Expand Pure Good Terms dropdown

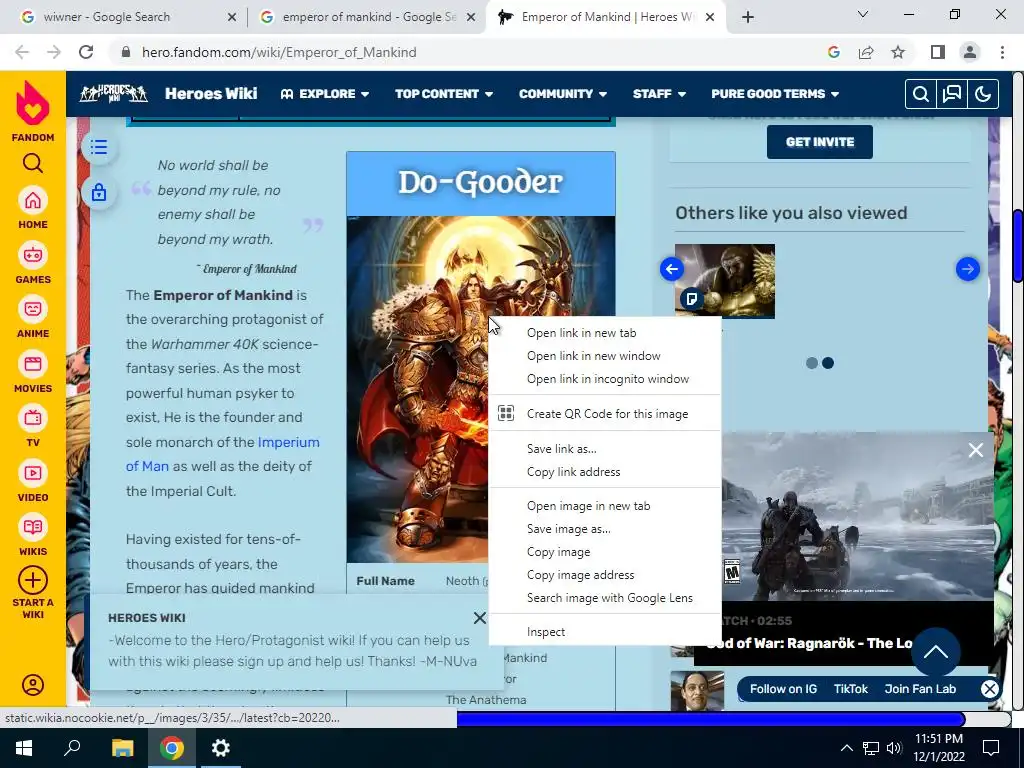[775, 94]
